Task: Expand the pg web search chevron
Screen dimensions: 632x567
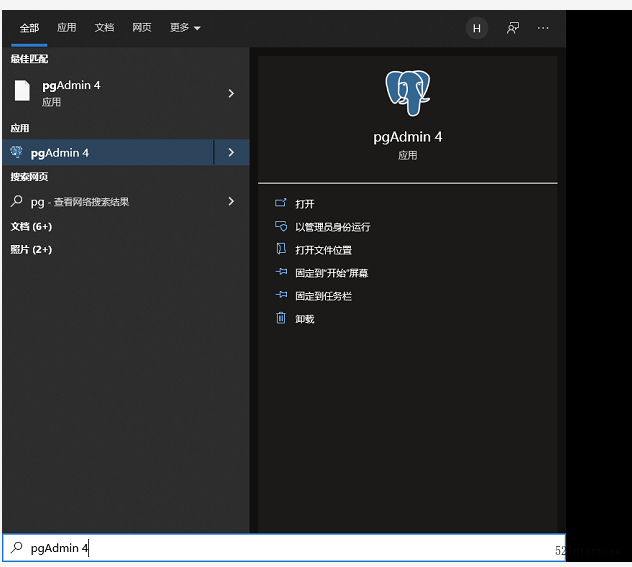Action: pyautogui.click(x=231, y=201)
